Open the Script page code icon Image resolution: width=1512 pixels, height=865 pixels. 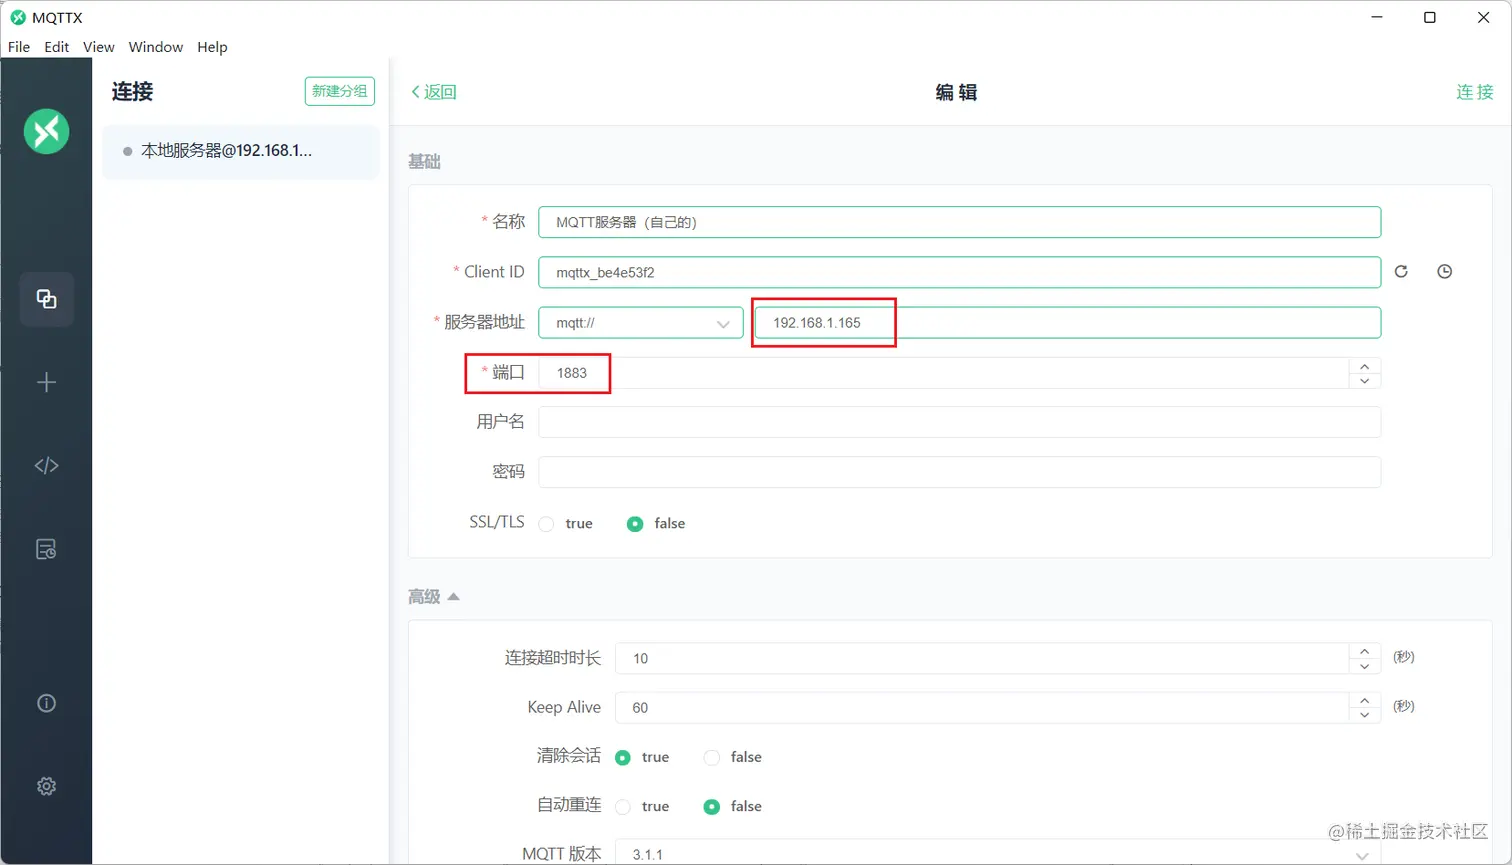point(46,465)
